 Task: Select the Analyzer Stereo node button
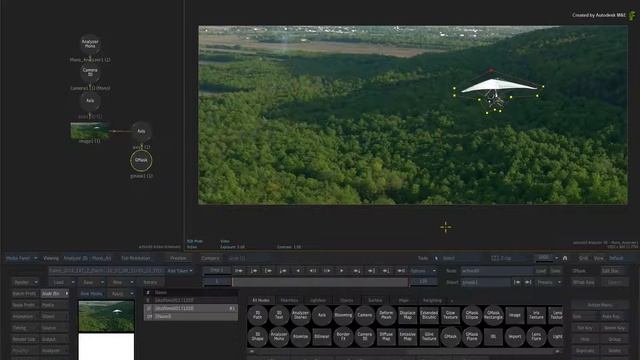pyautogui.click(x=300, y=315)
